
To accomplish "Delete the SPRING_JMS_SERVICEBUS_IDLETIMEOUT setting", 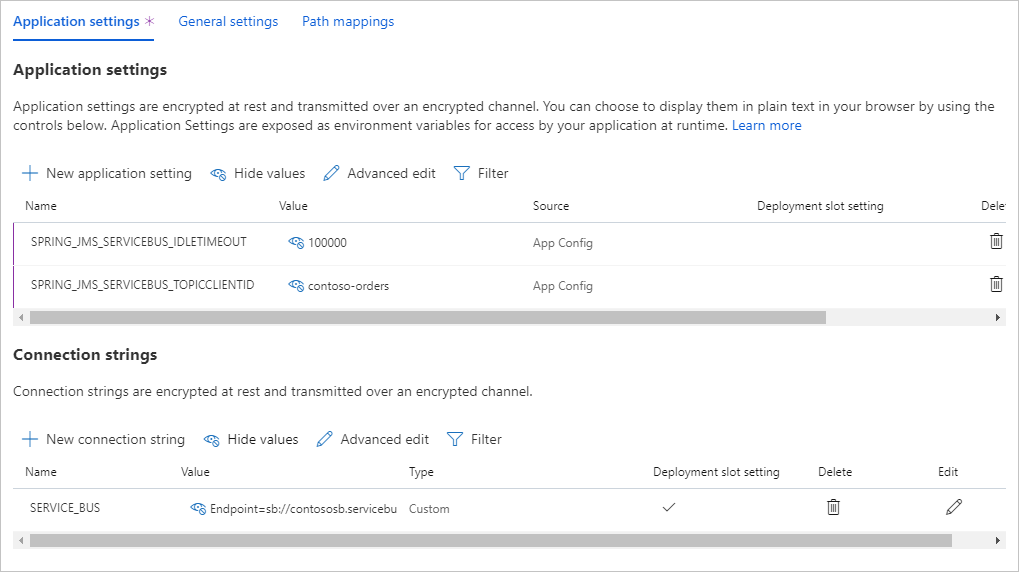I will [x=996, y=241].
